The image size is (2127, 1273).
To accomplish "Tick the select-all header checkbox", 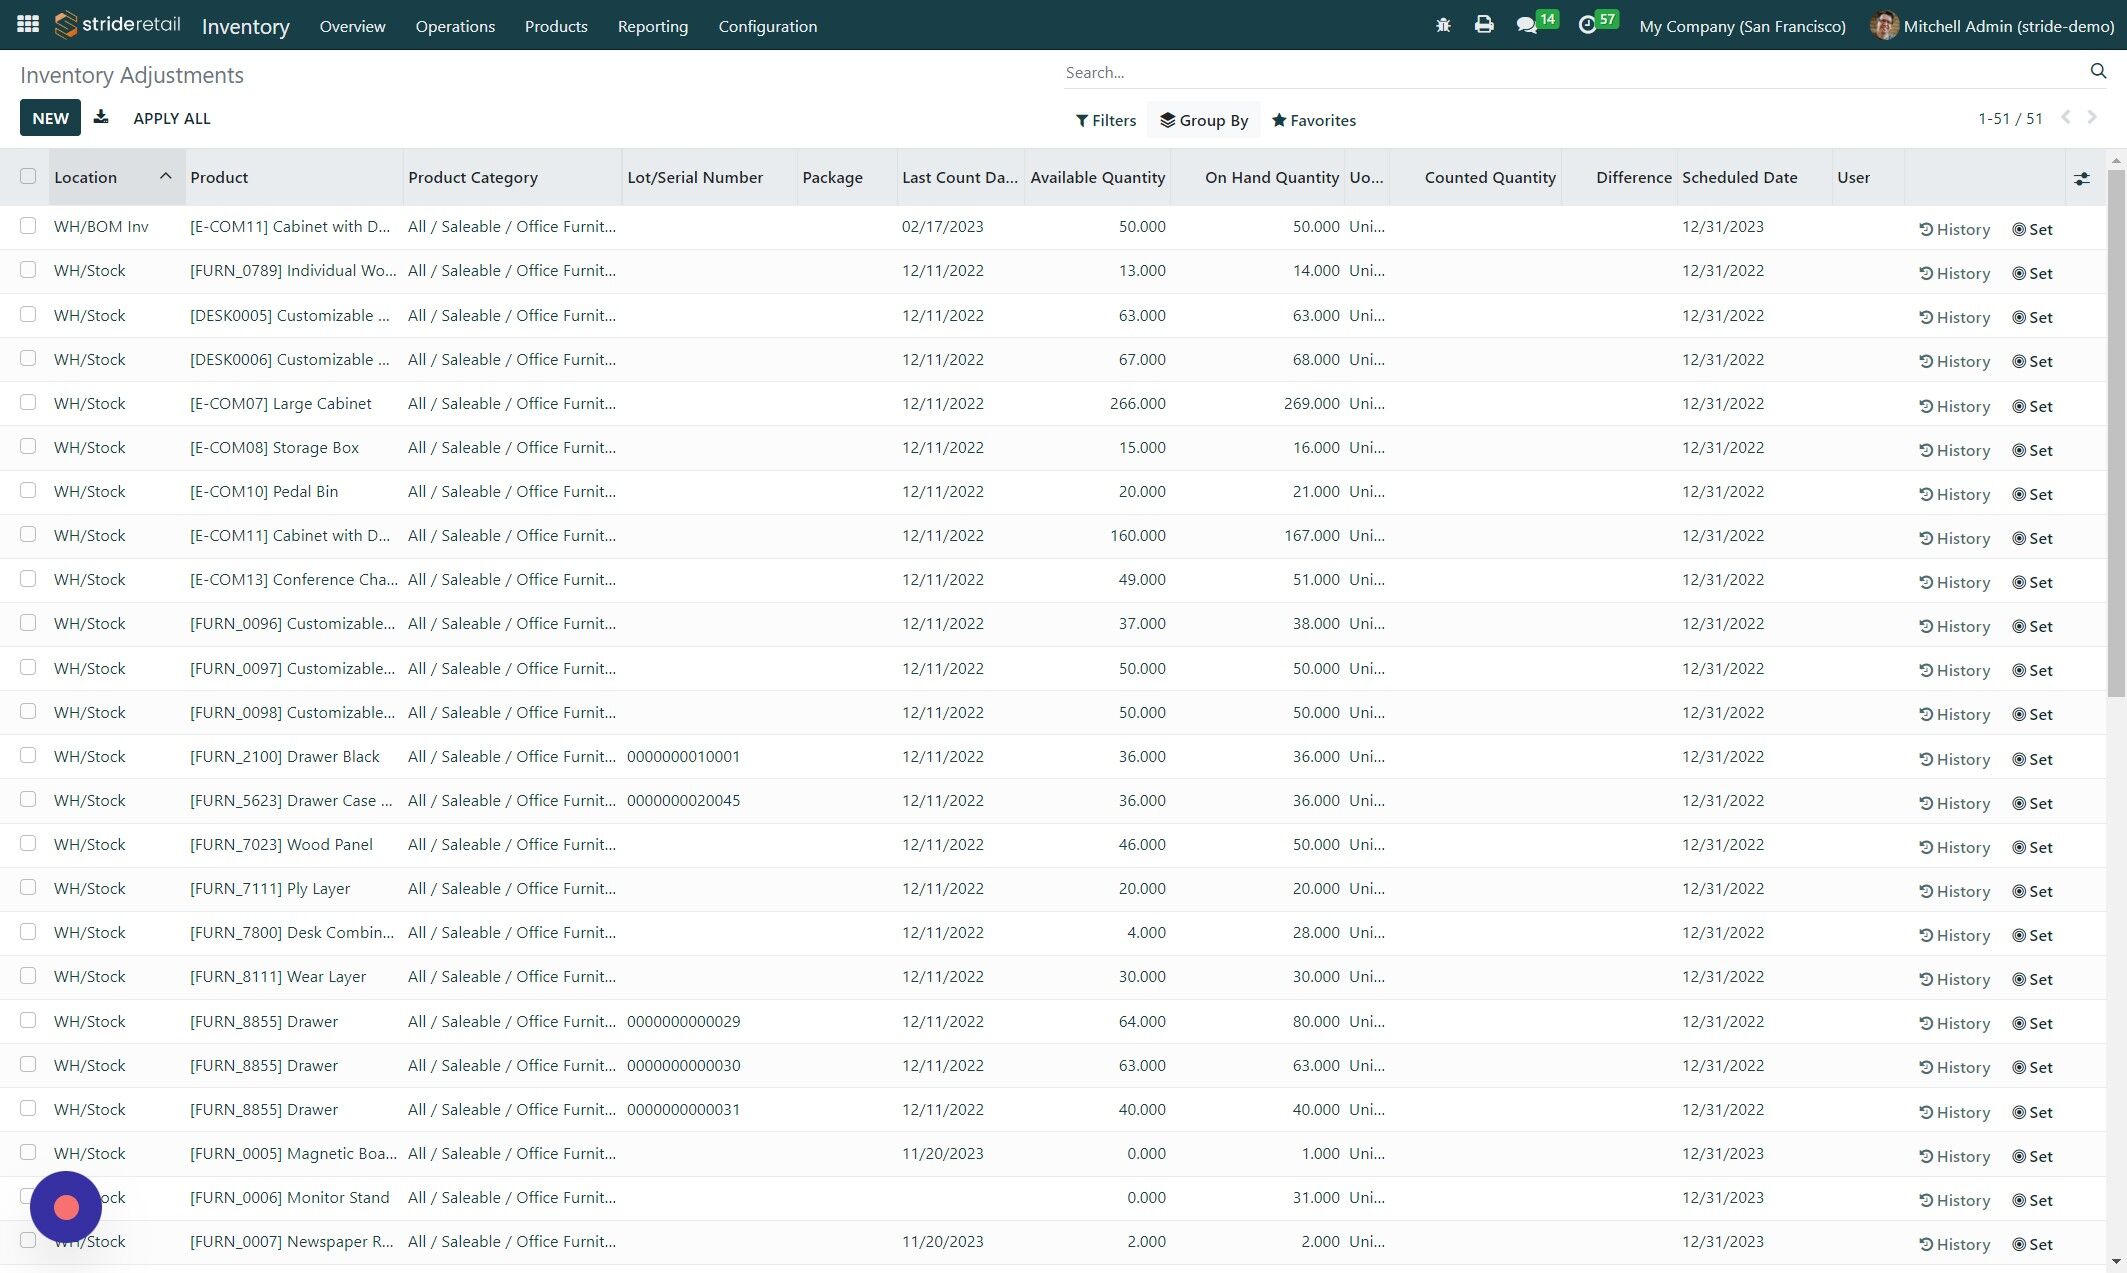I will [28, 177].
